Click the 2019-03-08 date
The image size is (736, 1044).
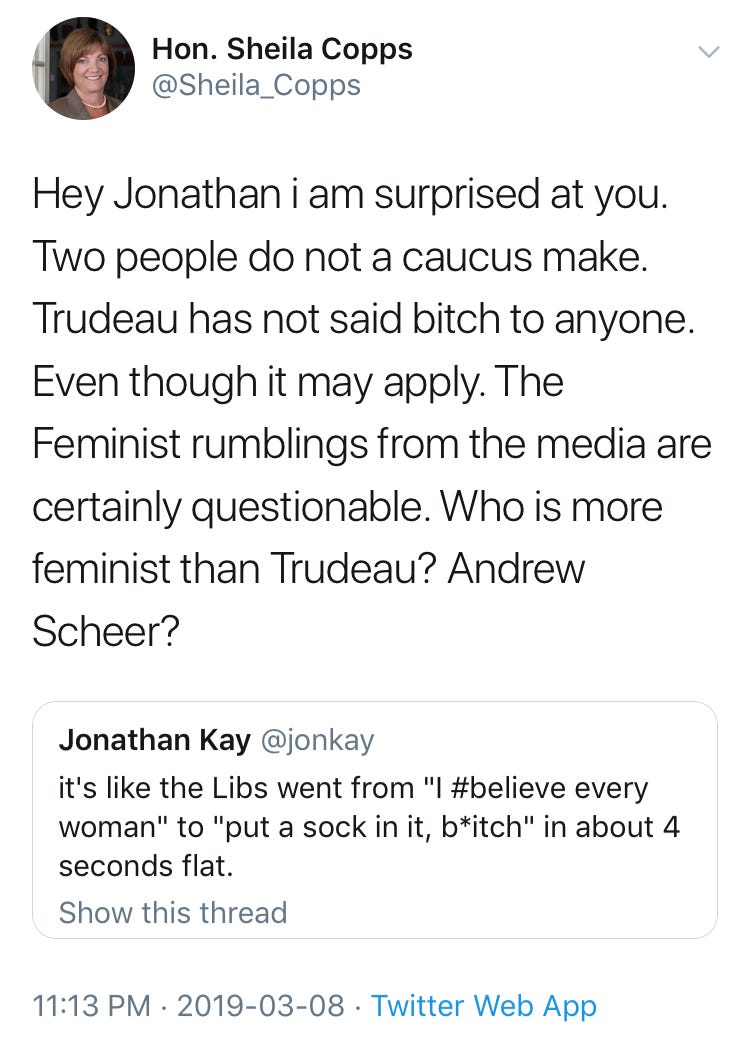[x=261, y=1006]
